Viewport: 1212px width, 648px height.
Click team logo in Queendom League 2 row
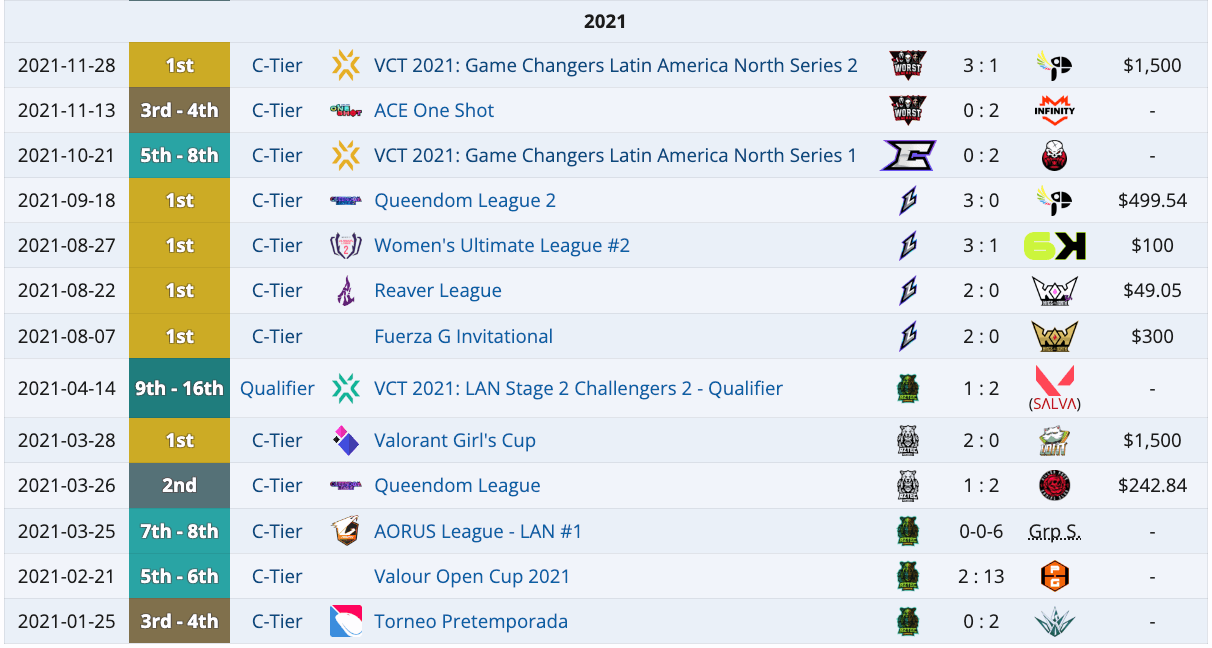[x=908, y=201]
